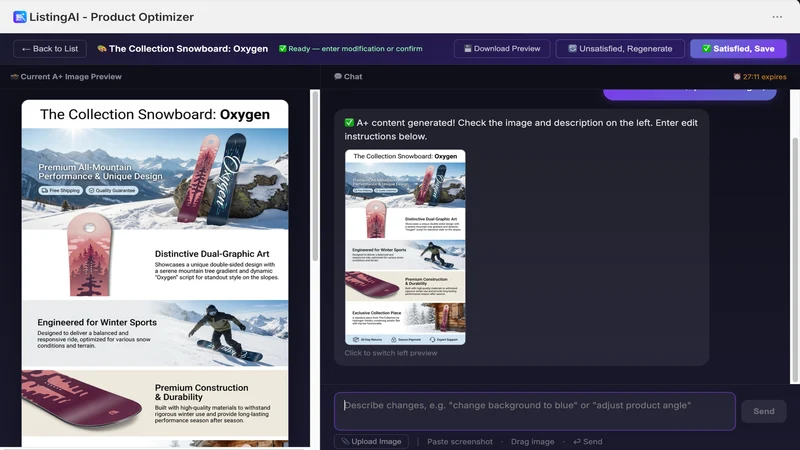Click the Free Shipping badge in the preview

point(60,190)
